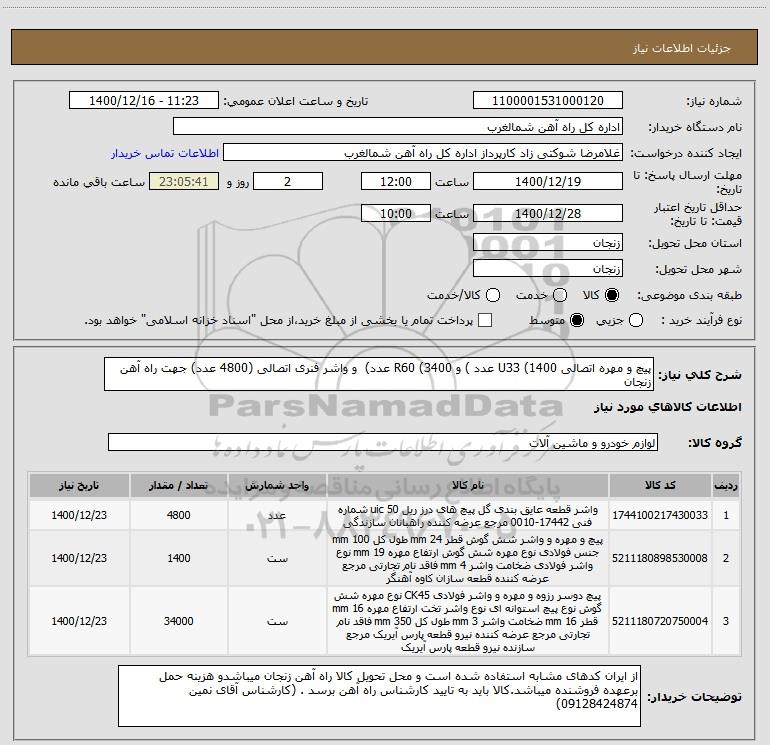770x745 pixels.
Task: Click the goods group field لوازم خودرو و ماشین آلات
Action: pos(383,442)
